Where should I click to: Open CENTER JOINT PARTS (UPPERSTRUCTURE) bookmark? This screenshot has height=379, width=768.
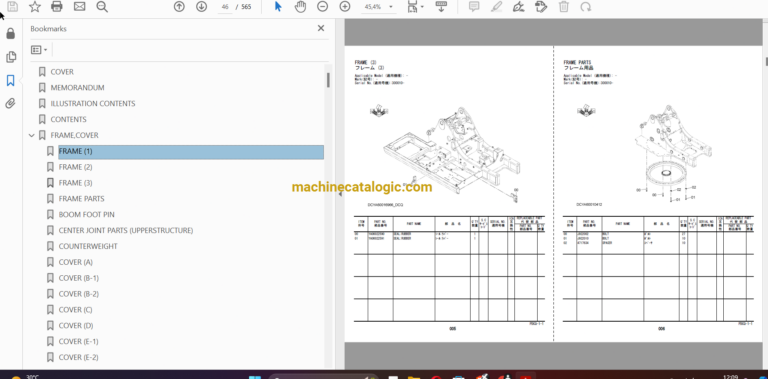click(125, 230)
